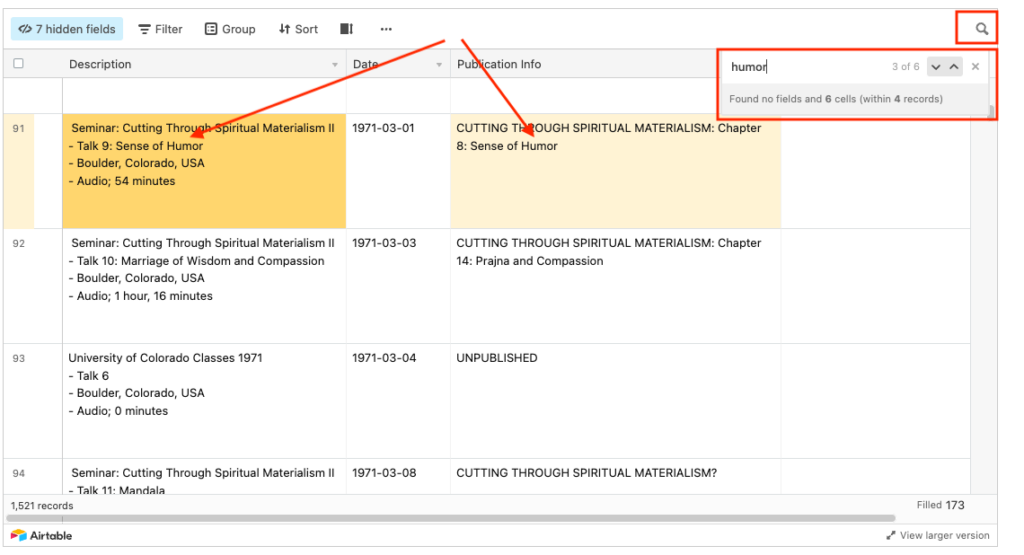Expand Date column dropdown arrow
Image resolution: width=1024 pixels, height=555 pixels.
[x=439, y=65]
